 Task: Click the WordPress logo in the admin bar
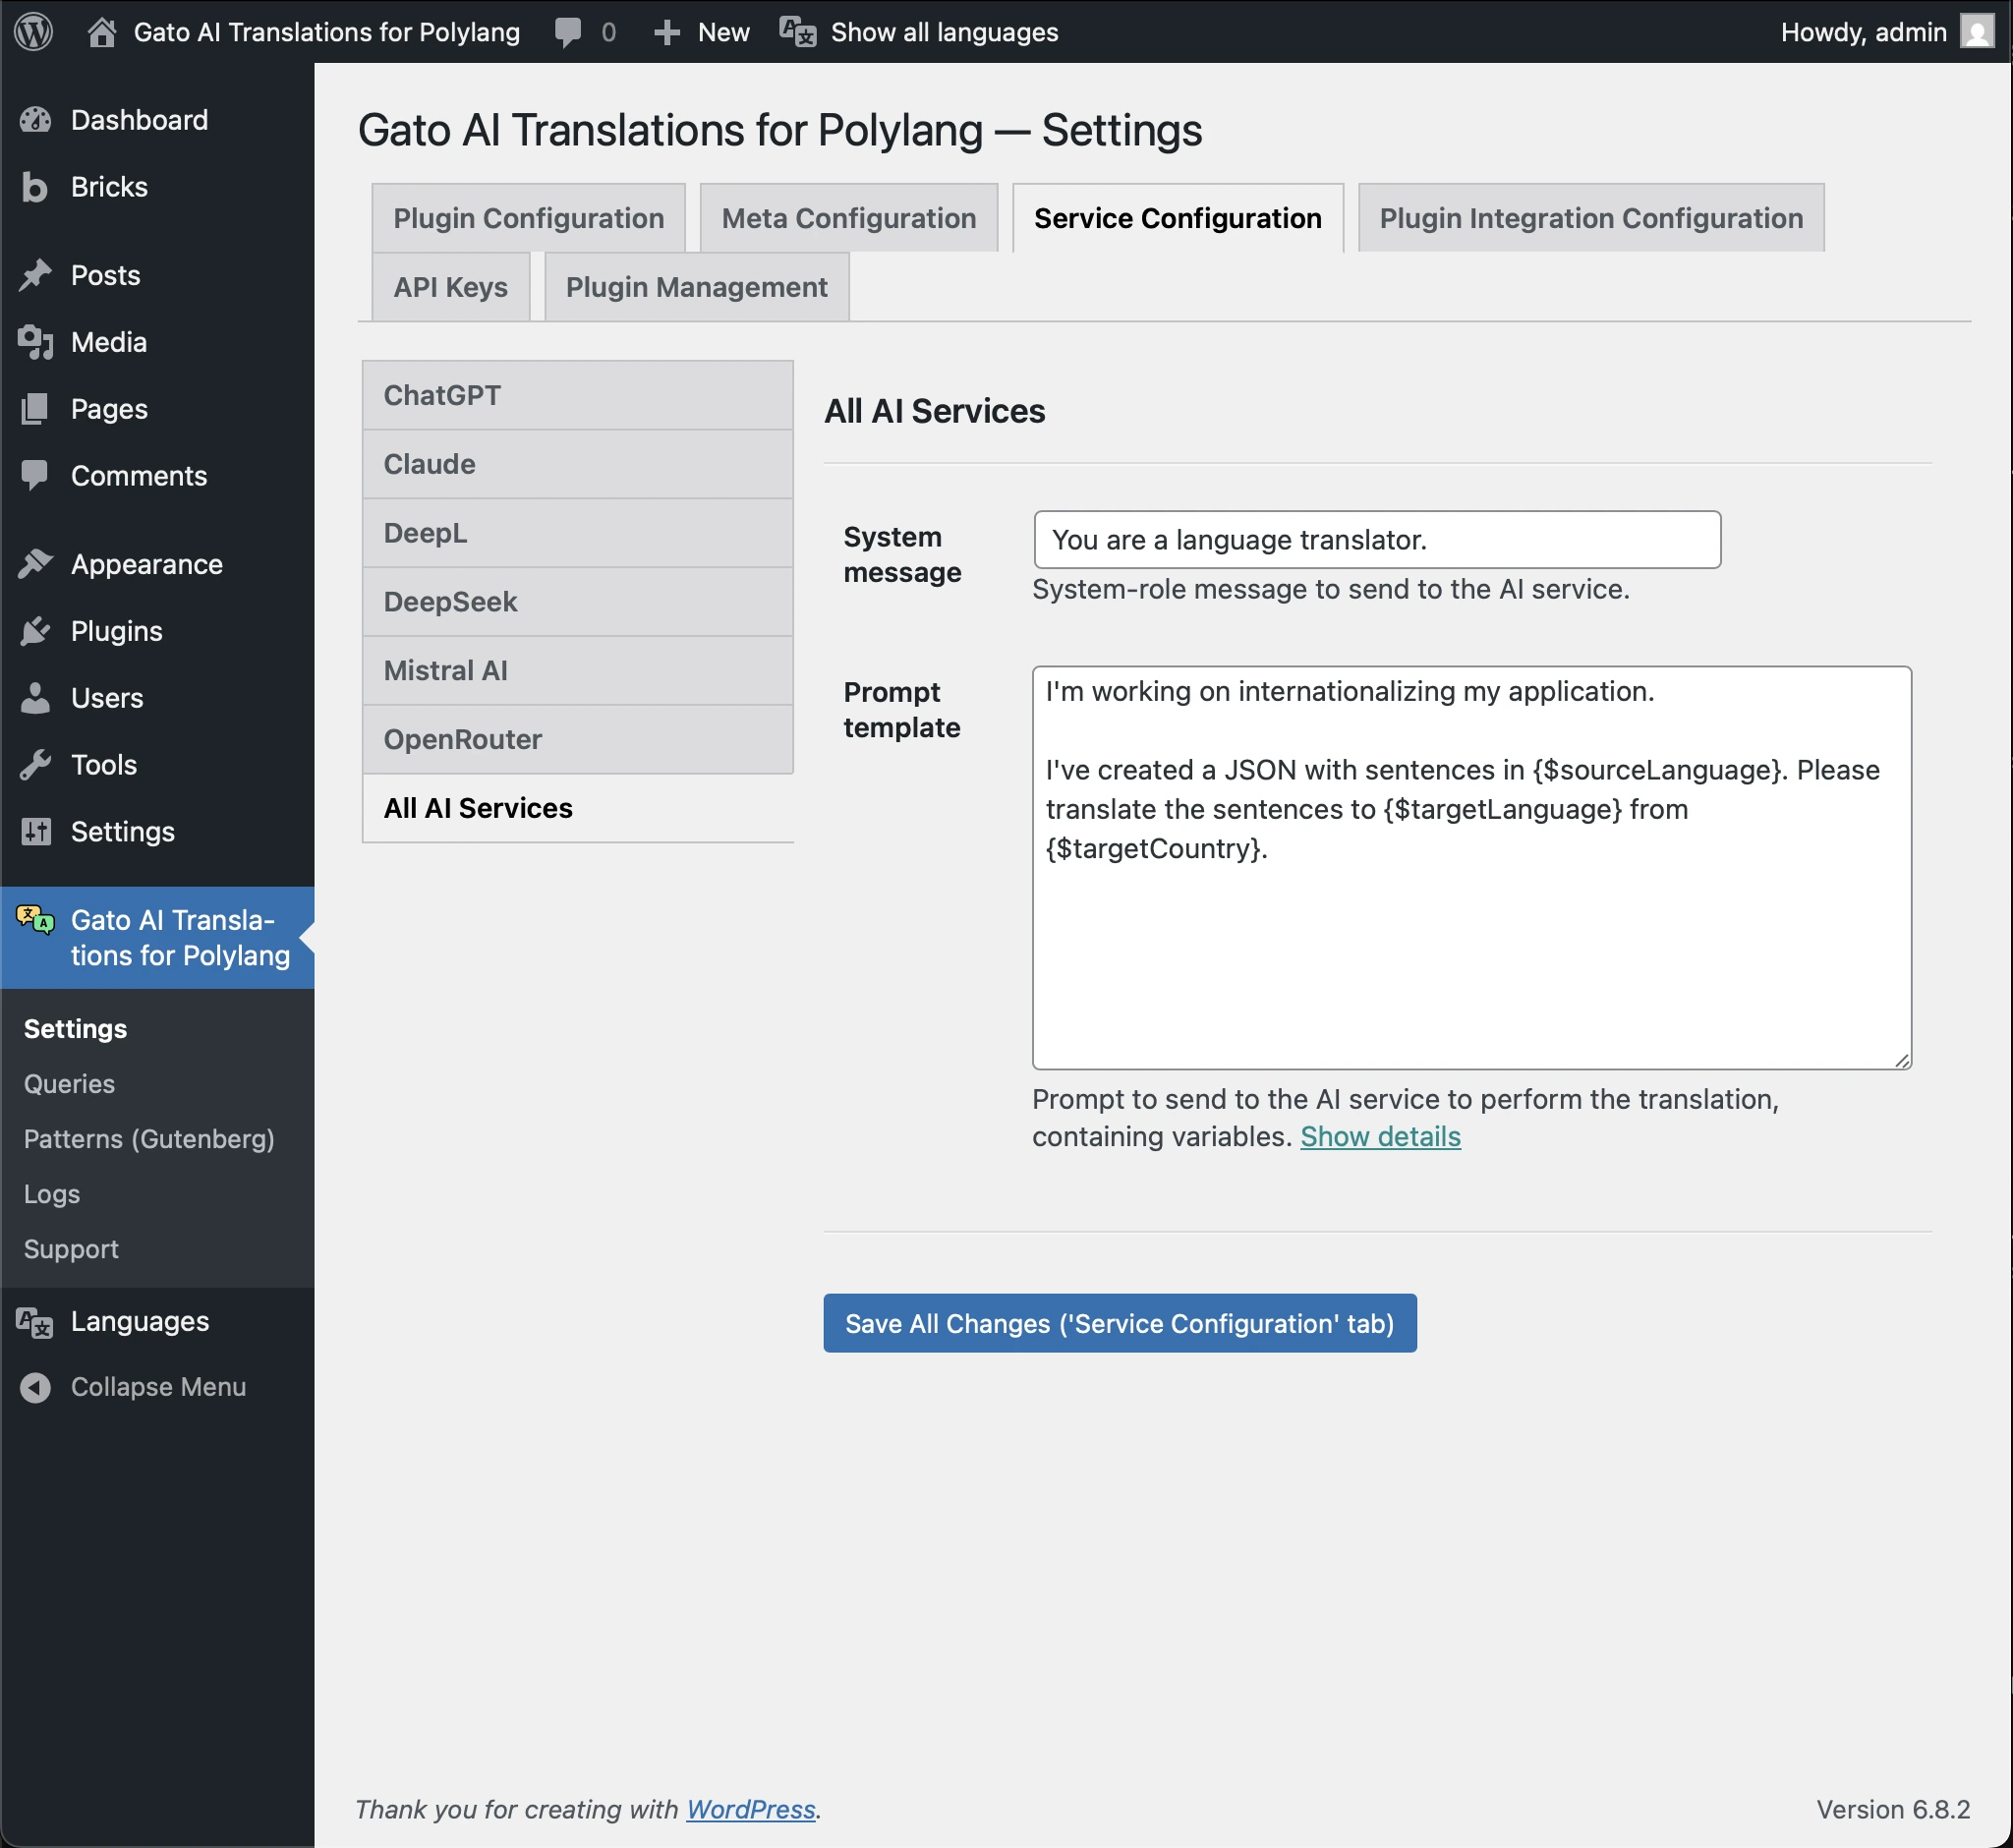point(33,31)
